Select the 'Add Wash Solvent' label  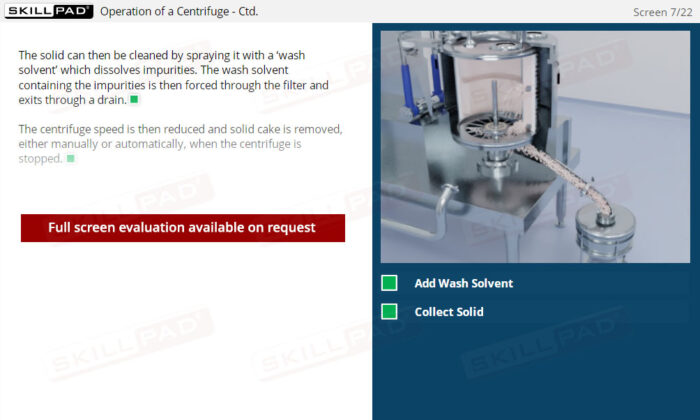pos(464,283)
